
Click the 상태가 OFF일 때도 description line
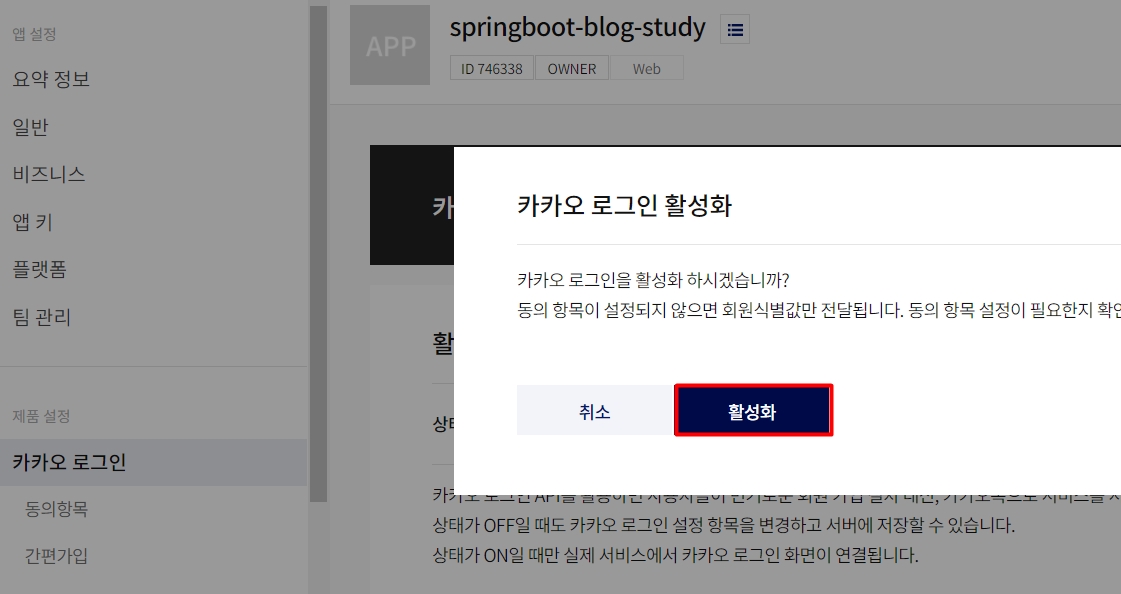pos(724,525)
